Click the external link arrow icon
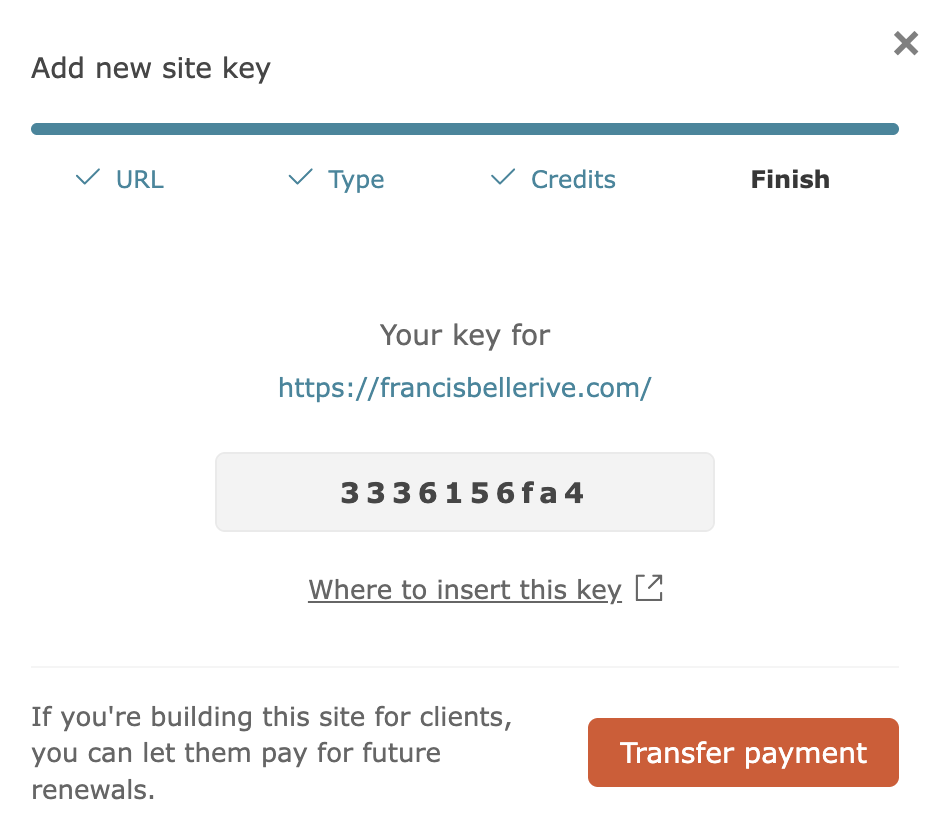Viewport: 934px width, 830px height. 650,589
